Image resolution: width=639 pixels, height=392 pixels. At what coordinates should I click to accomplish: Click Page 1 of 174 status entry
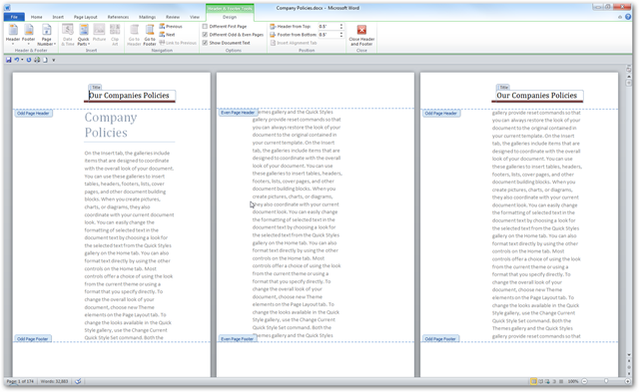coord(20,381)
